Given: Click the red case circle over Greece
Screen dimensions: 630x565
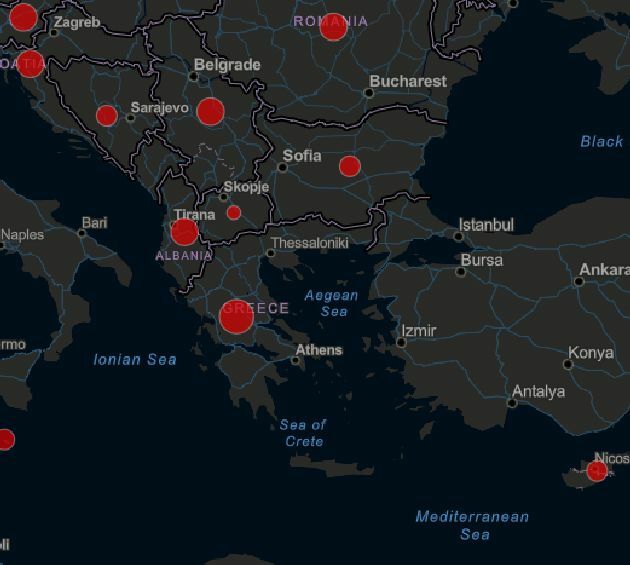Looking at the screenshot, I should click(236, 317).
